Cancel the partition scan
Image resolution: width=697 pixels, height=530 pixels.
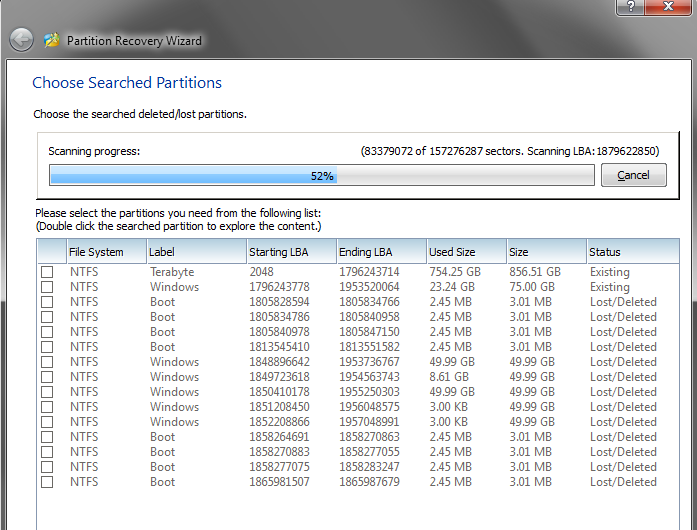click(x=633, y=175)
